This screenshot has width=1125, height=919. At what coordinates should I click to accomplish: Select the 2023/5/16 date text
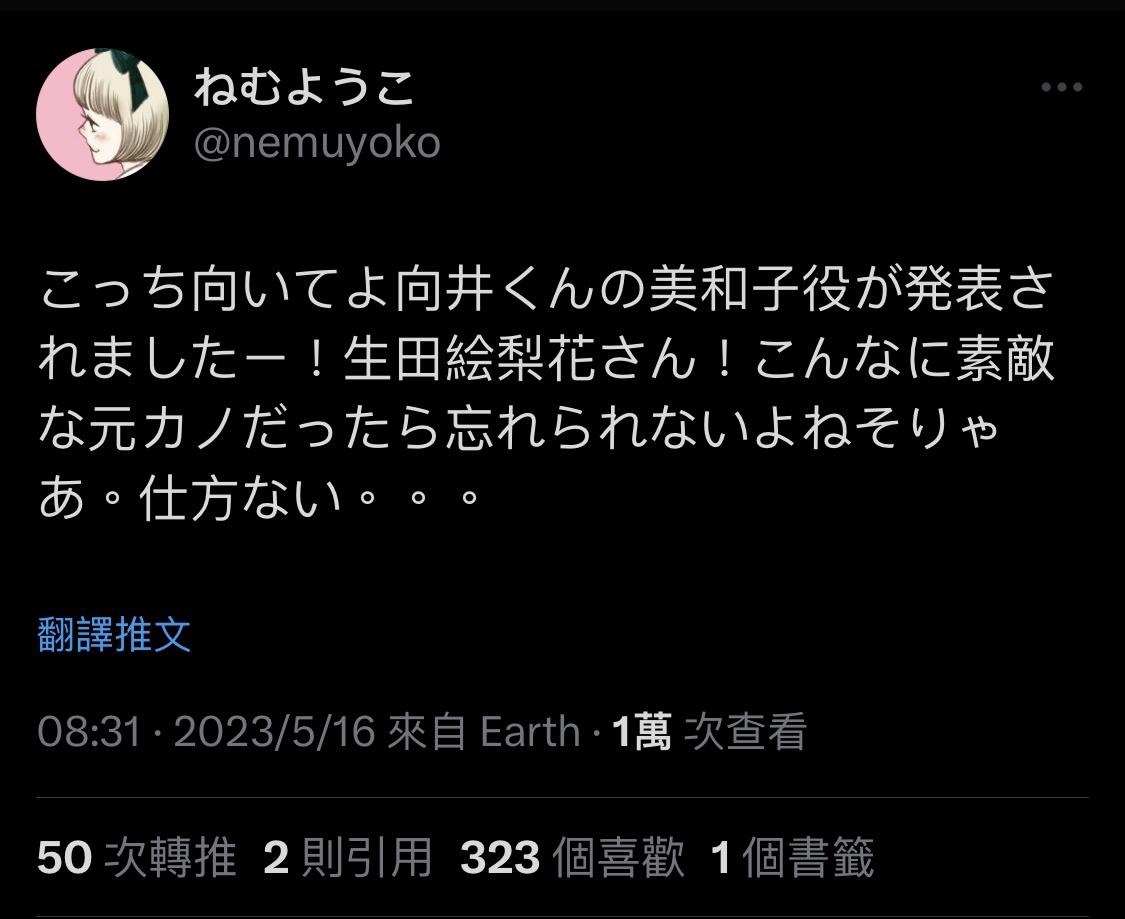[275, 732]
